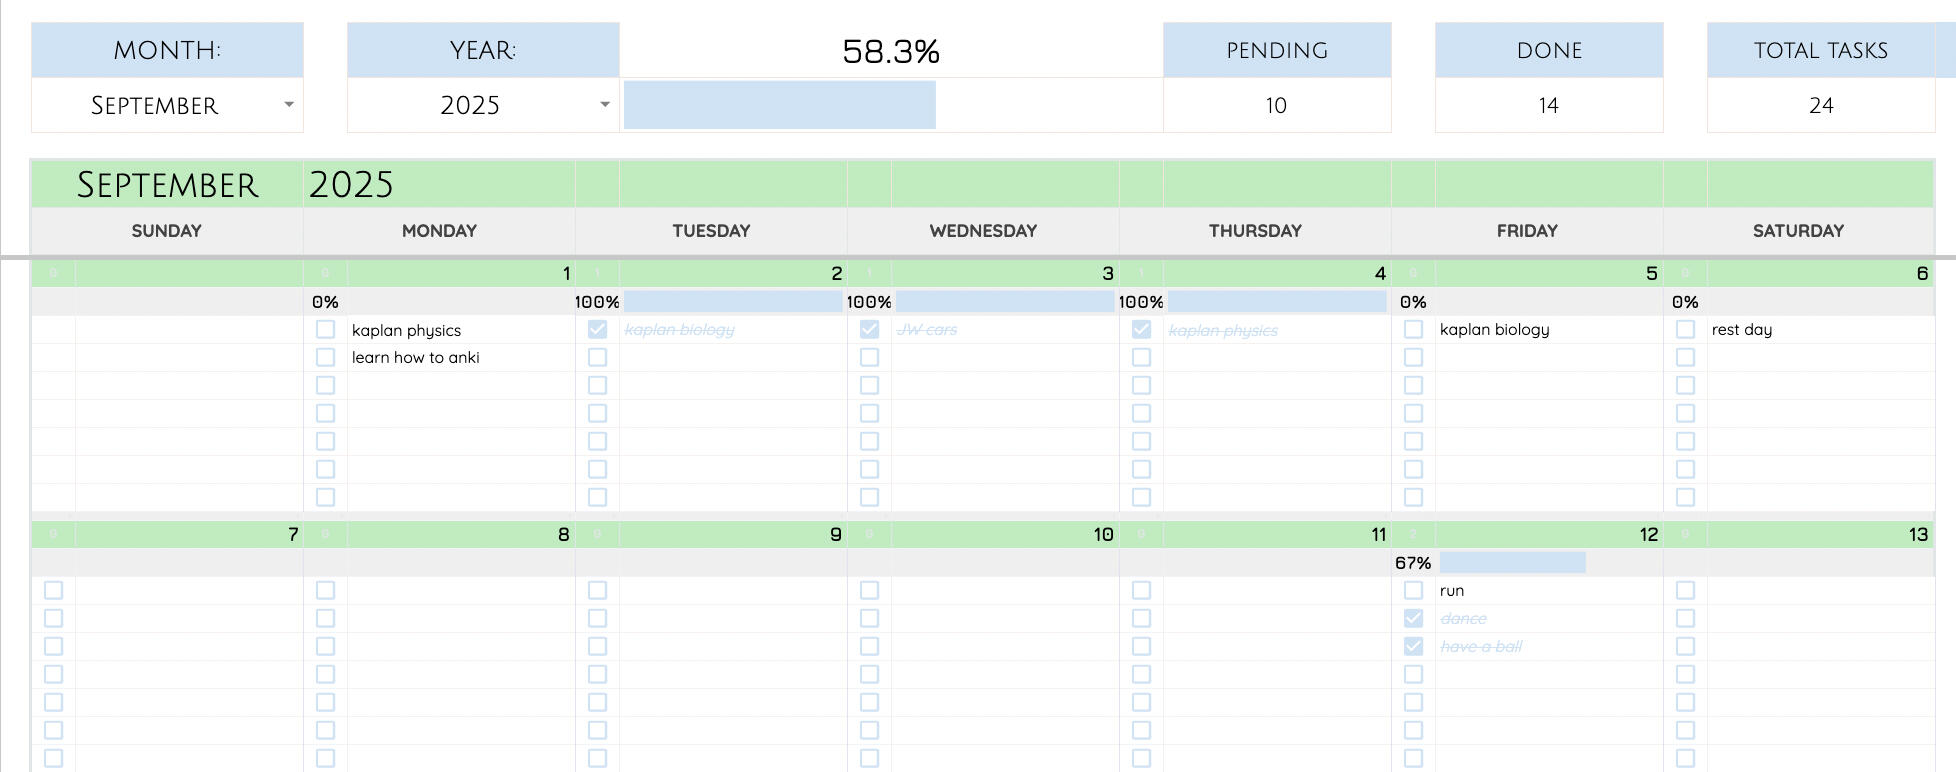This screenshot has height=772, width=1956.
Task: Uncheck the completed JW cars task
Action: point(869,329)
